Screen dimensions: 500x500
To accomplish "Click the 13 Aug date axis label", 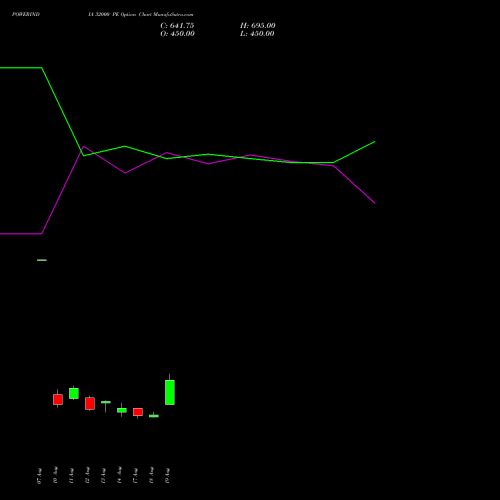I will pyautogui.click(x=103, y=475).
